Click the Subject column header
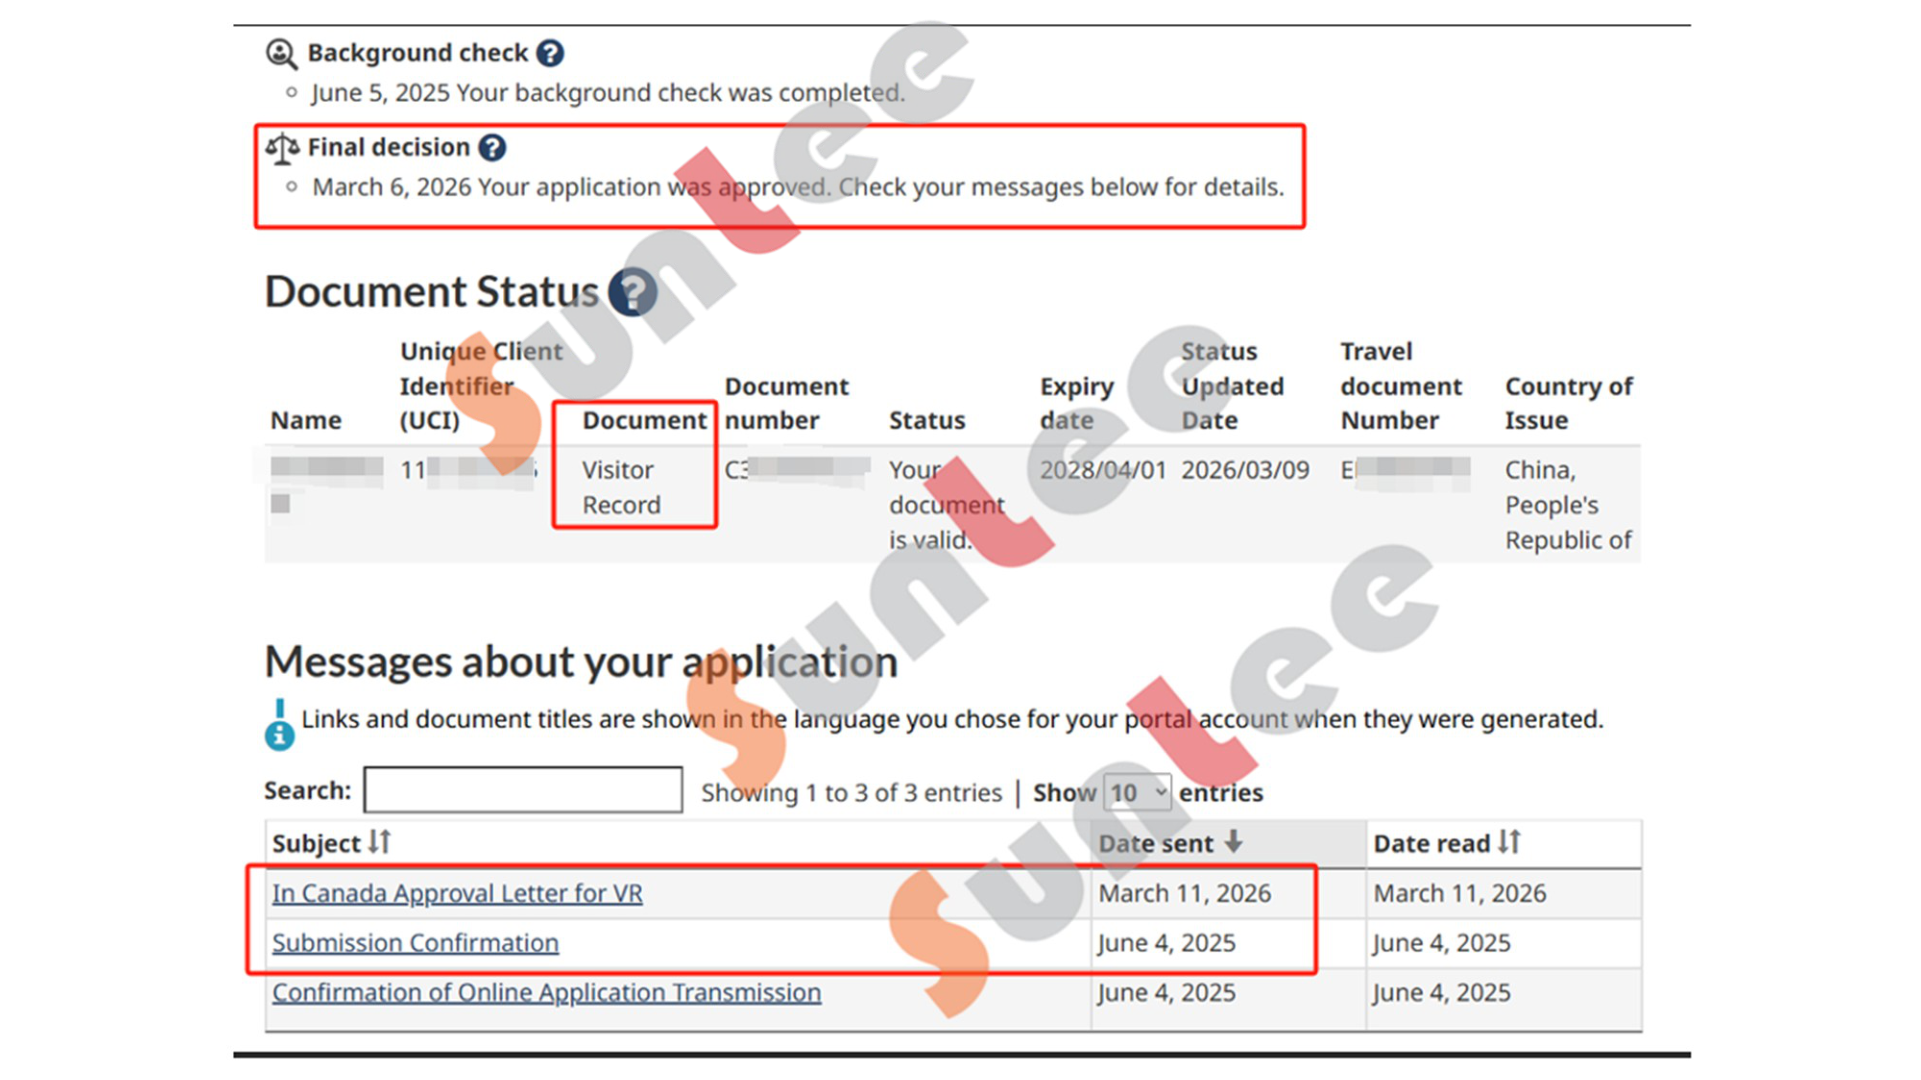Image resolution: width=1921 pixels, height=1080 pixels. click(316, 844)
